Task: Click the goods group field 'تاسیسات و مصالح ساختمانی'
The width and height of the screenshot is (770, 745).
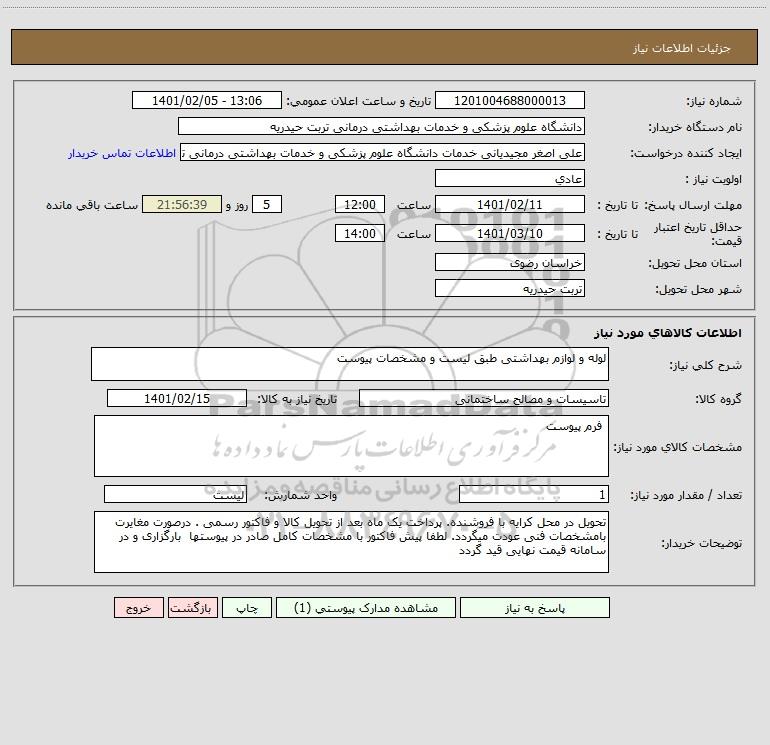Action: coord(484,398)
